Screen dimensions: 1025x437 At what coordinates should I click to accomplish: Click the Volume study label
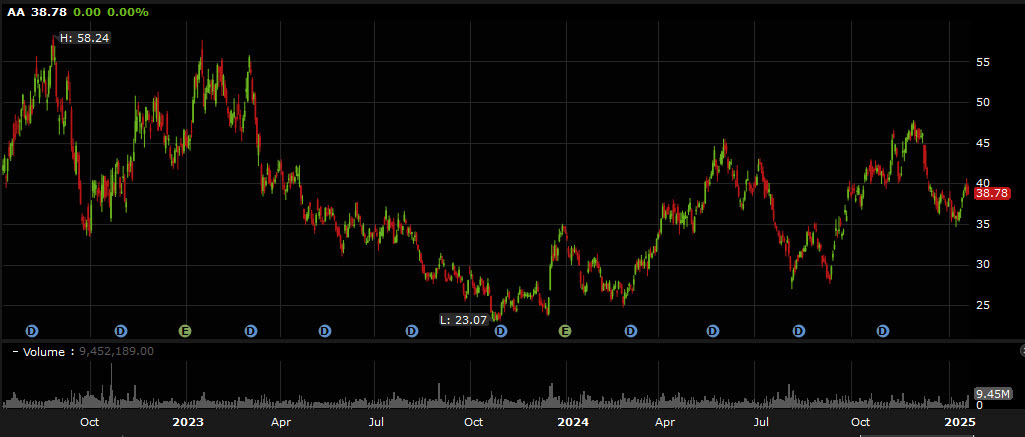point(44,351)
